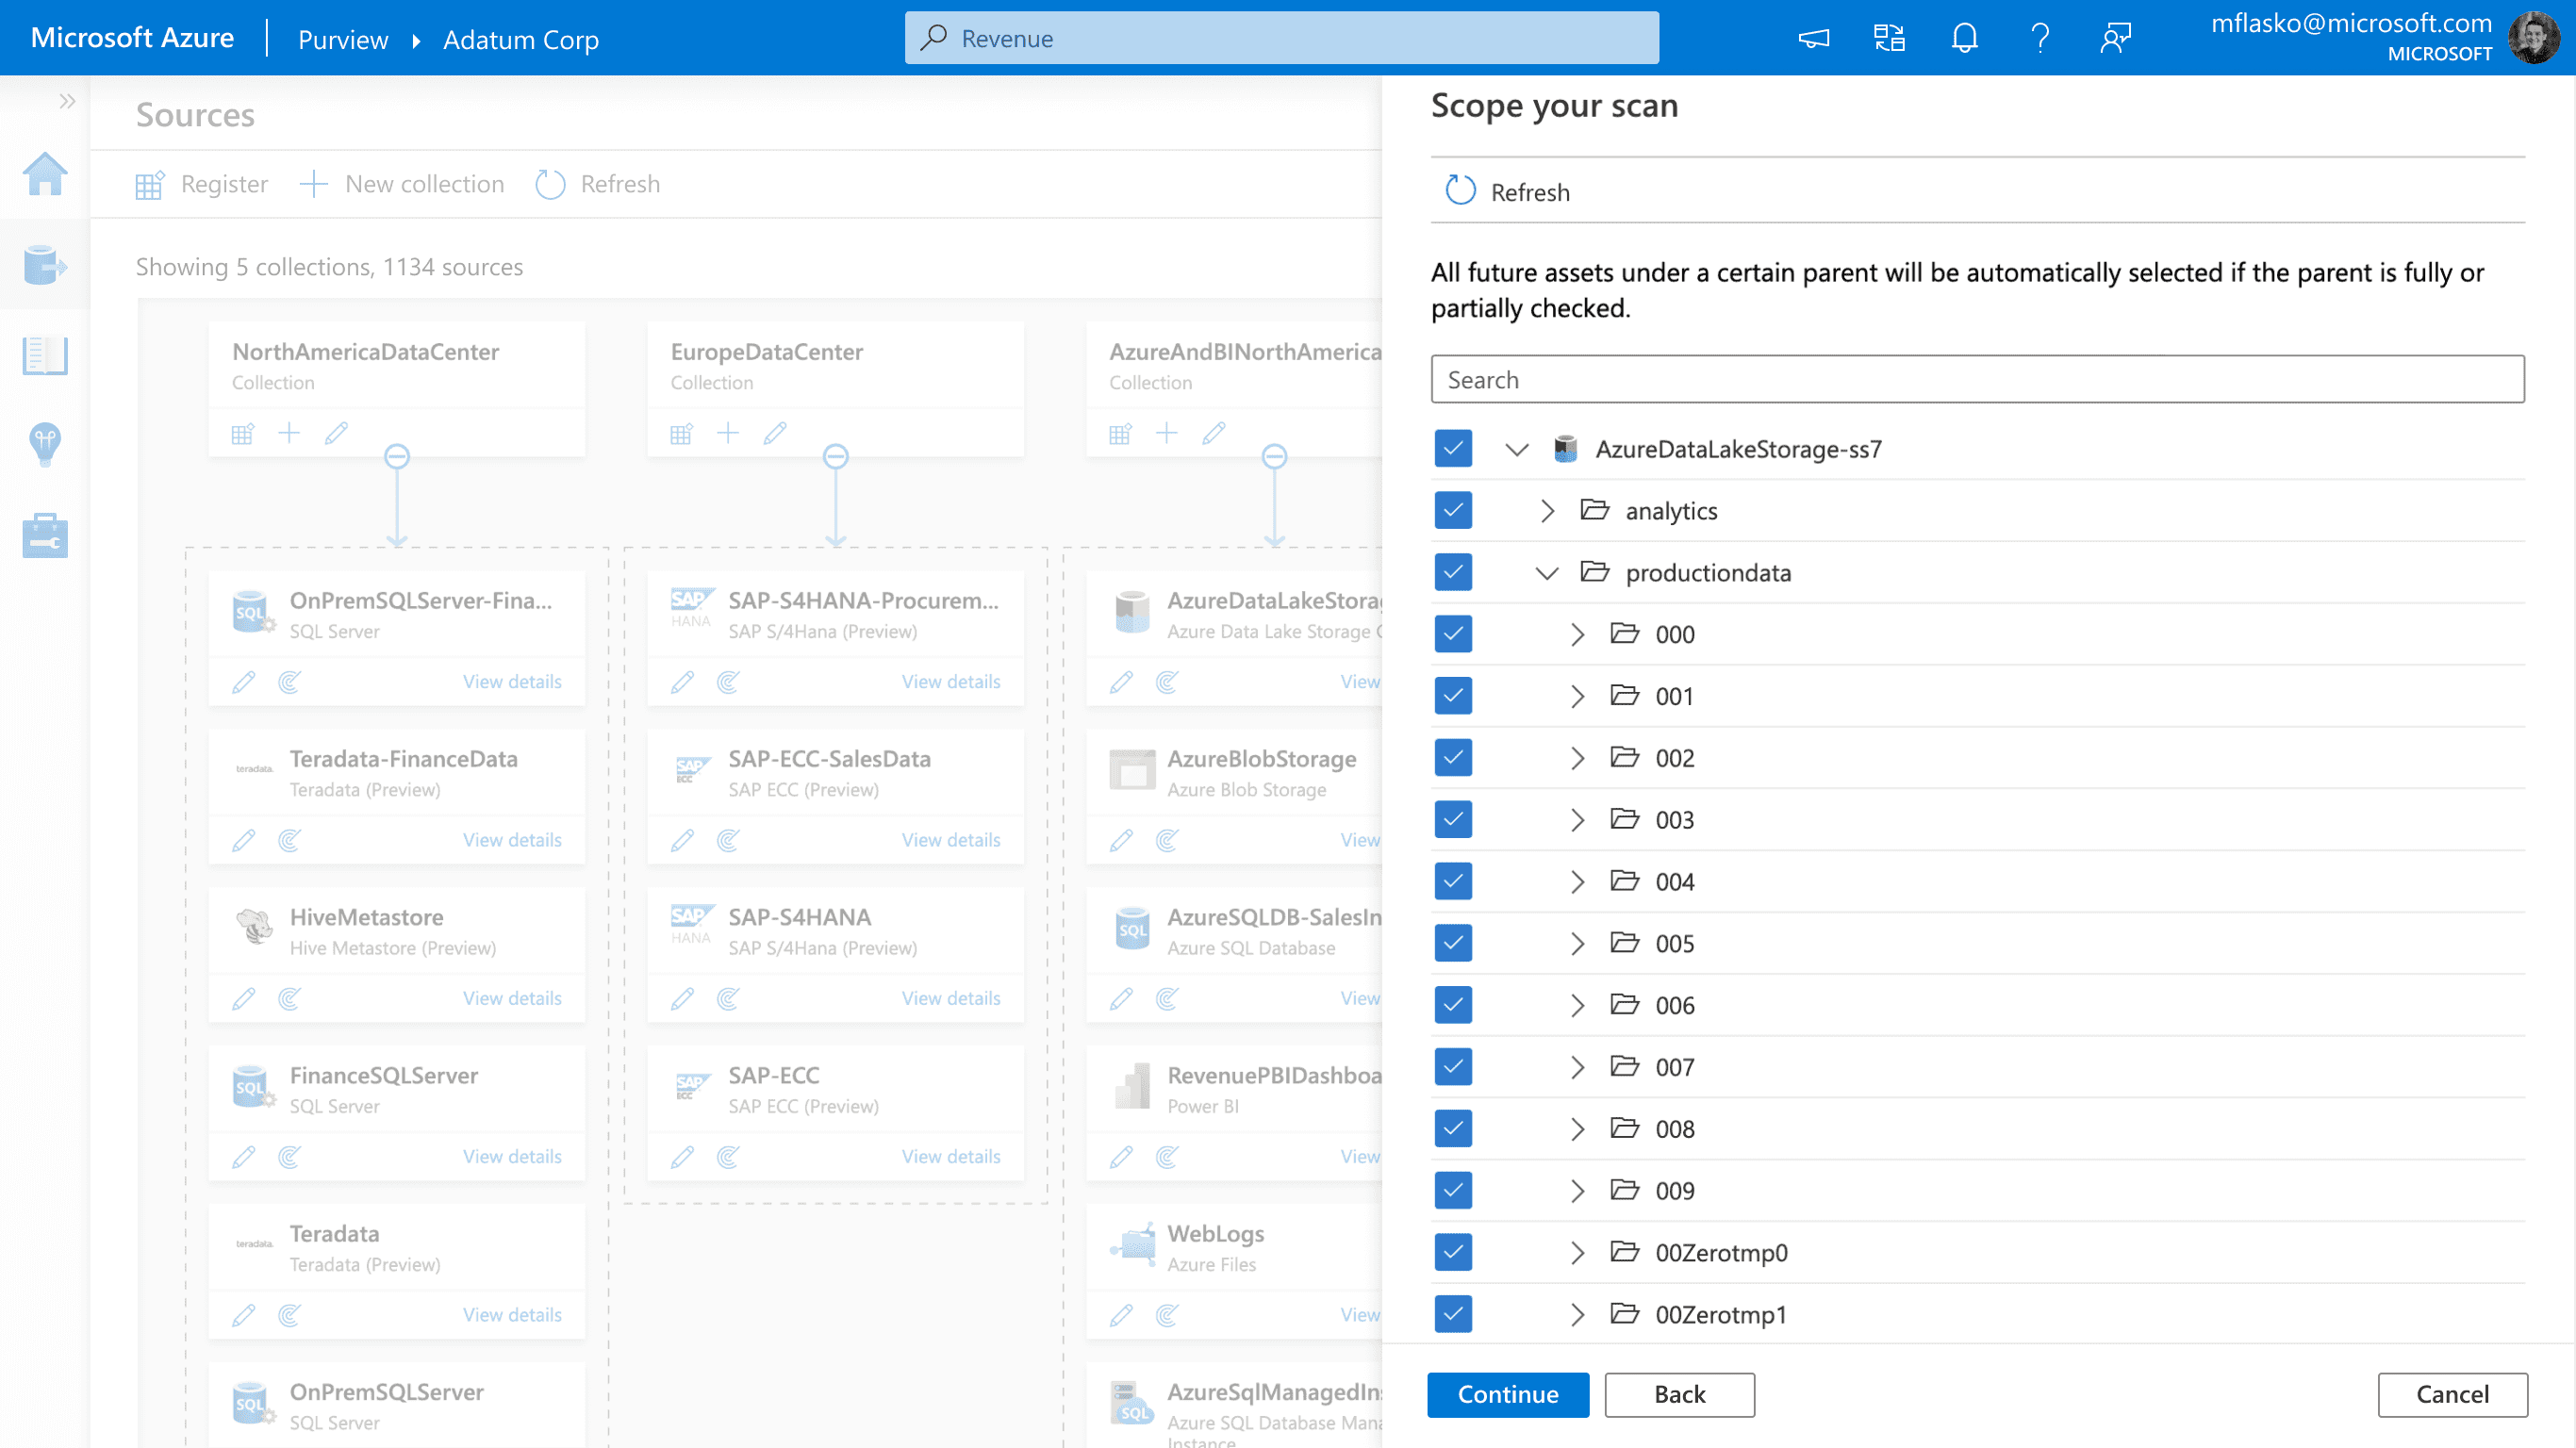
Task: Open the Sources data map sidebar icon
Action: (x=45, y=265)
